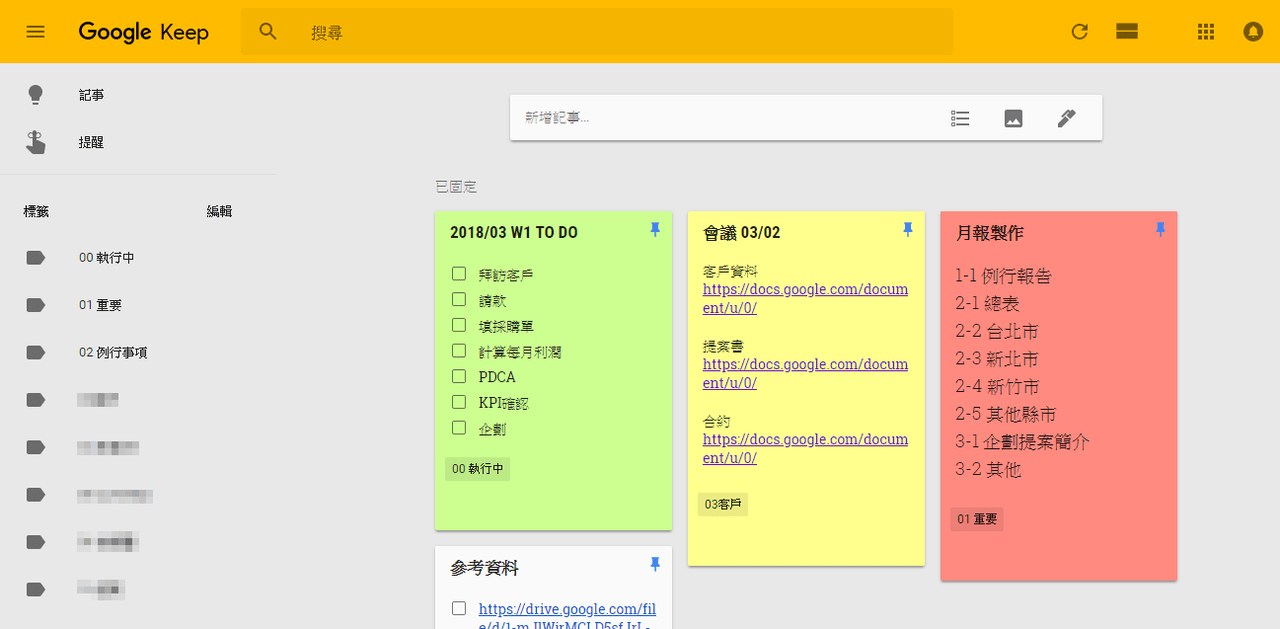Select the Reminders bell sidebar icon
This screenshot has width=1280, height=629.
click(36, 141)
